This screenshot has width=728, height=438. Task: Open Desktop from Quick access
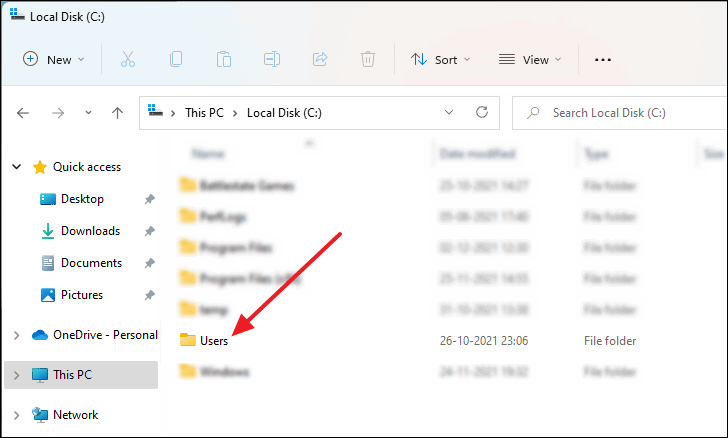[82, 199]
